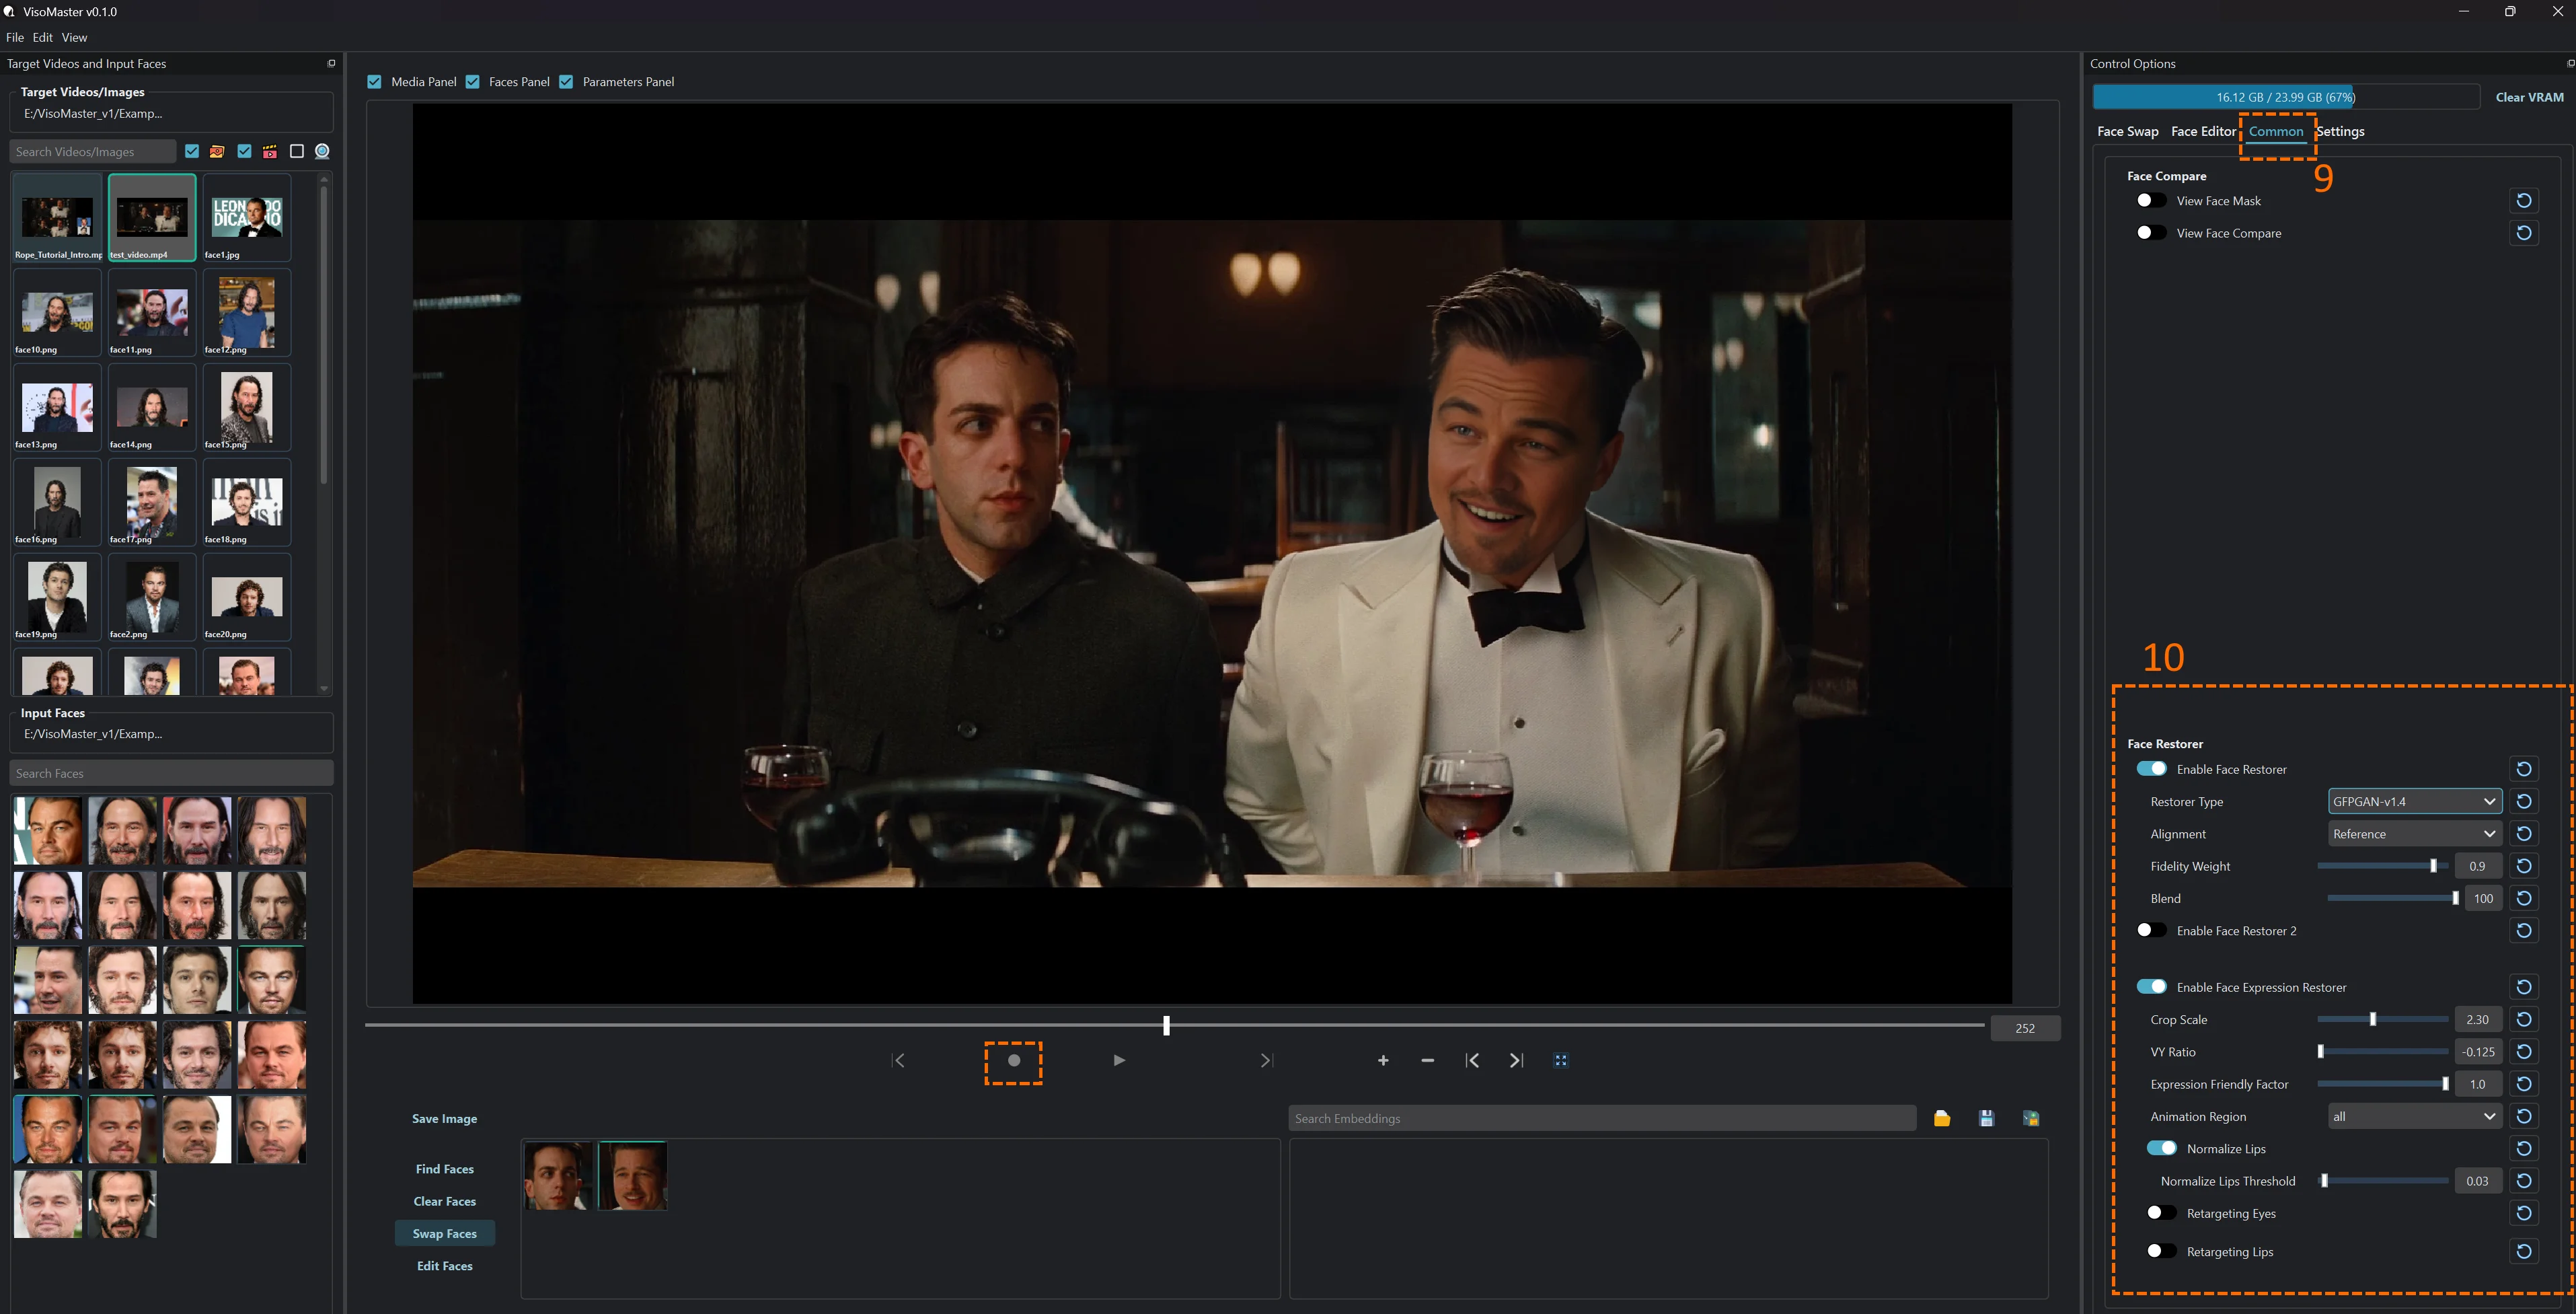Click Clear VRAM
This screenshot has height=1314, width=2576.
pos(2529,97)
